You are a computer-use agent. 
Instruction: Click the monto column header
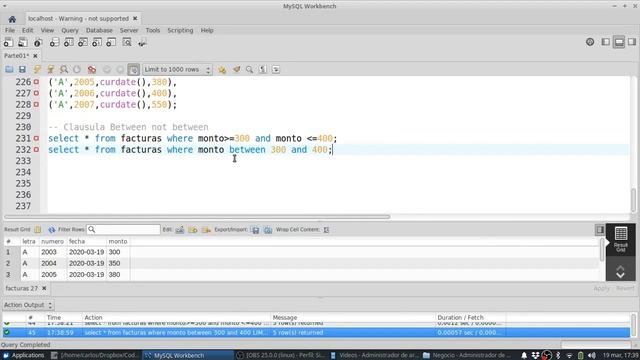(118, 241)
